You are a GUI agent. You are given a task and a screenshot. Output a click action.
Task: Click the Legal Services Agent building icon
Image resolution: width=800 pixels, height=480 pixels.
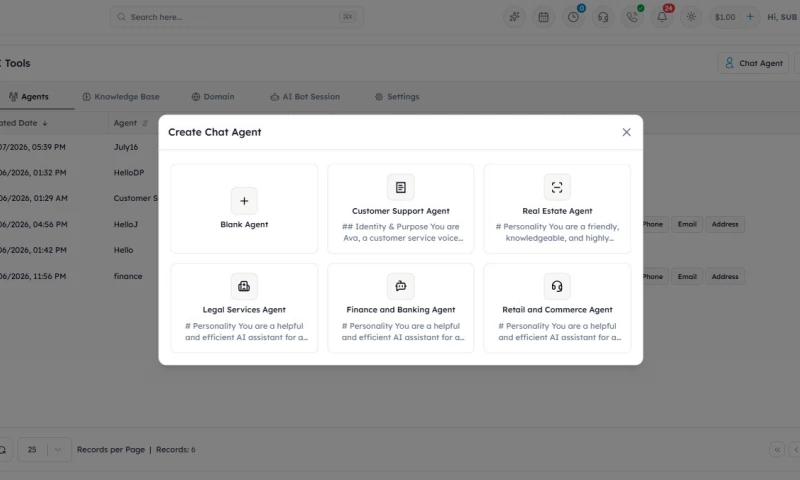[244, 286]
